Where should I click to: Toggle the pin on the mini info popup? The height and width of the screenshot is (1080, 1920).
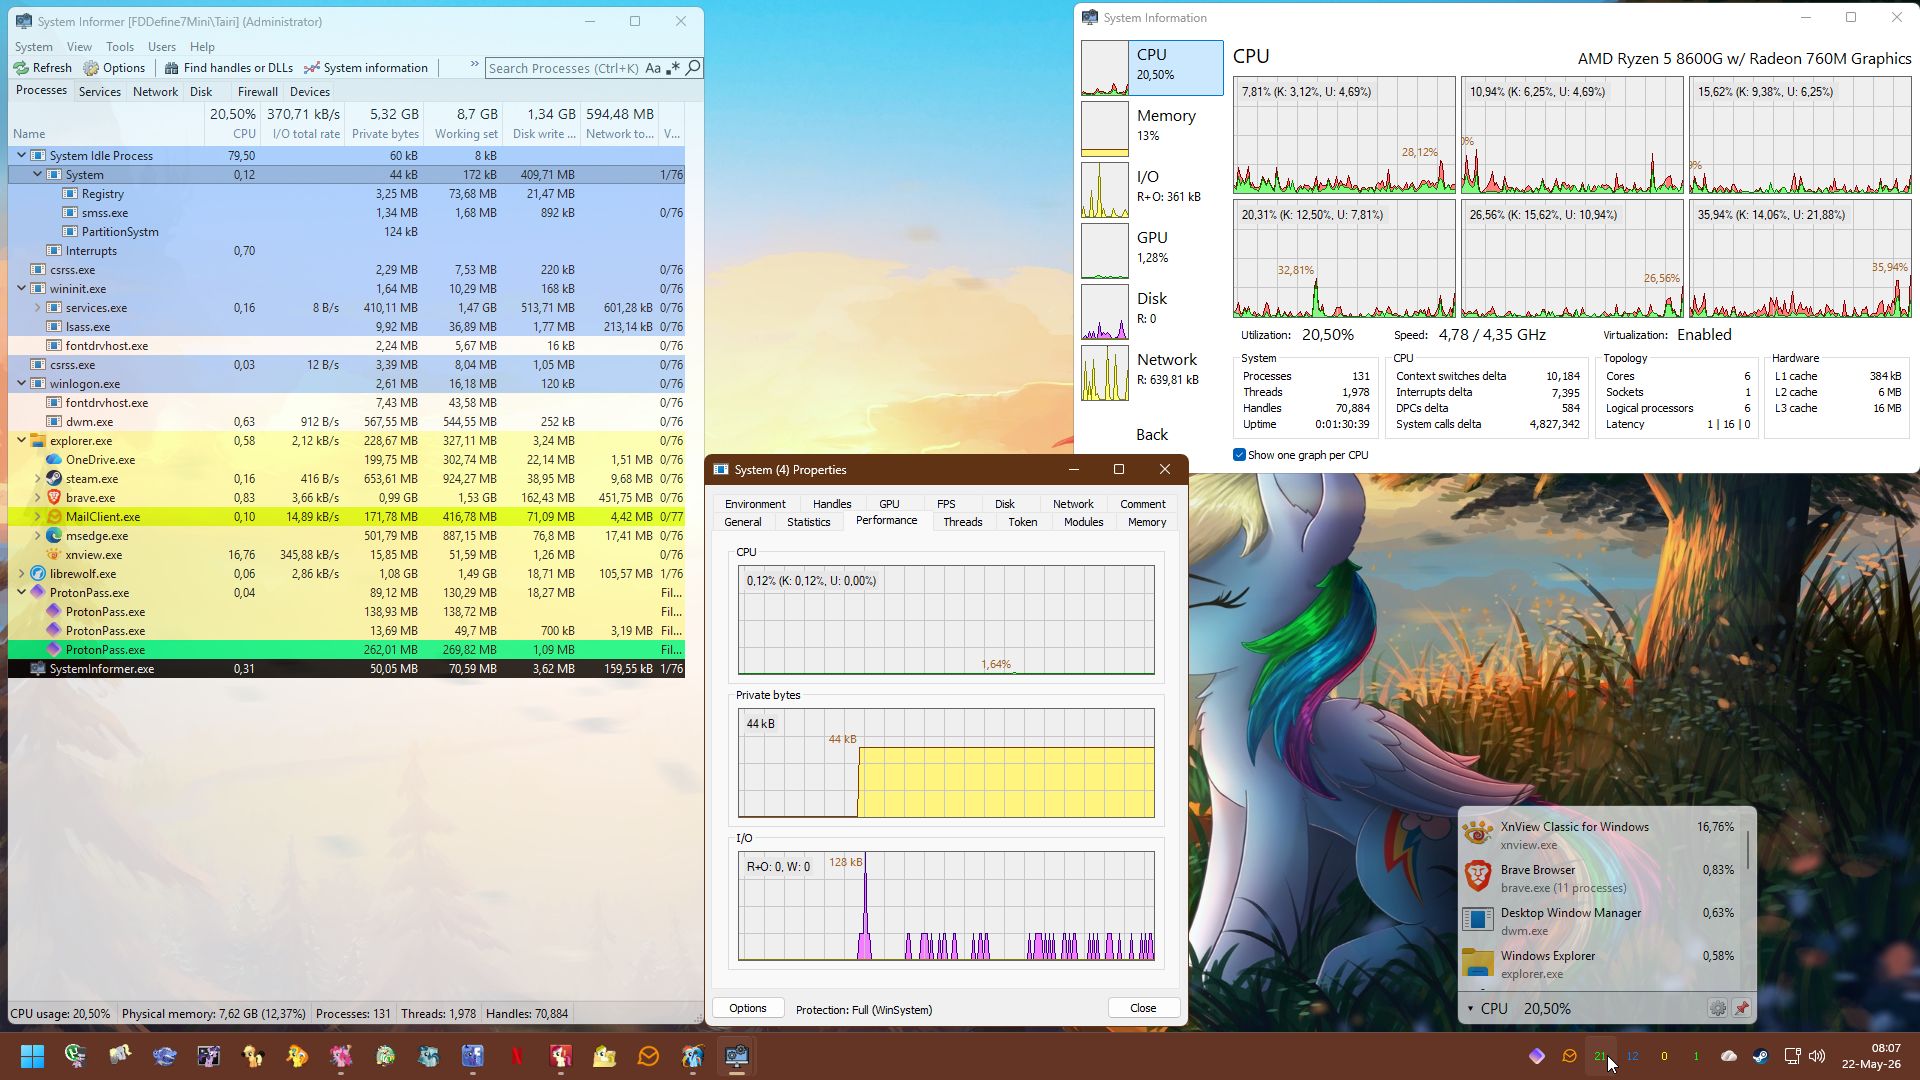click(1742, 1008)
